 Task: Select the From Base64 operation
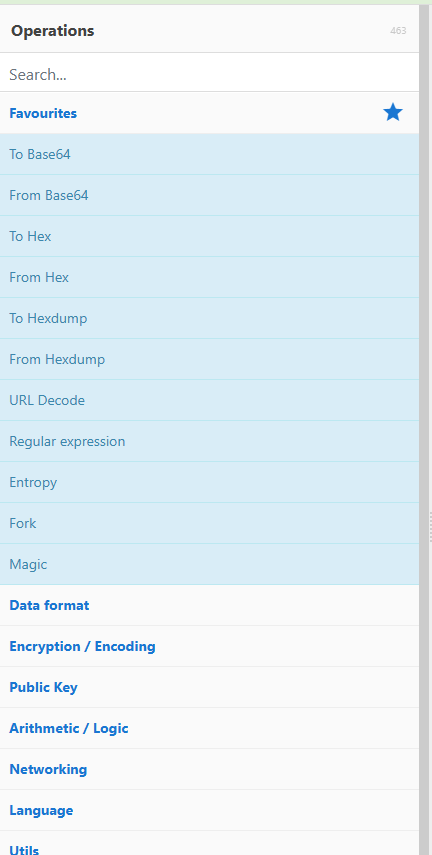209,195
